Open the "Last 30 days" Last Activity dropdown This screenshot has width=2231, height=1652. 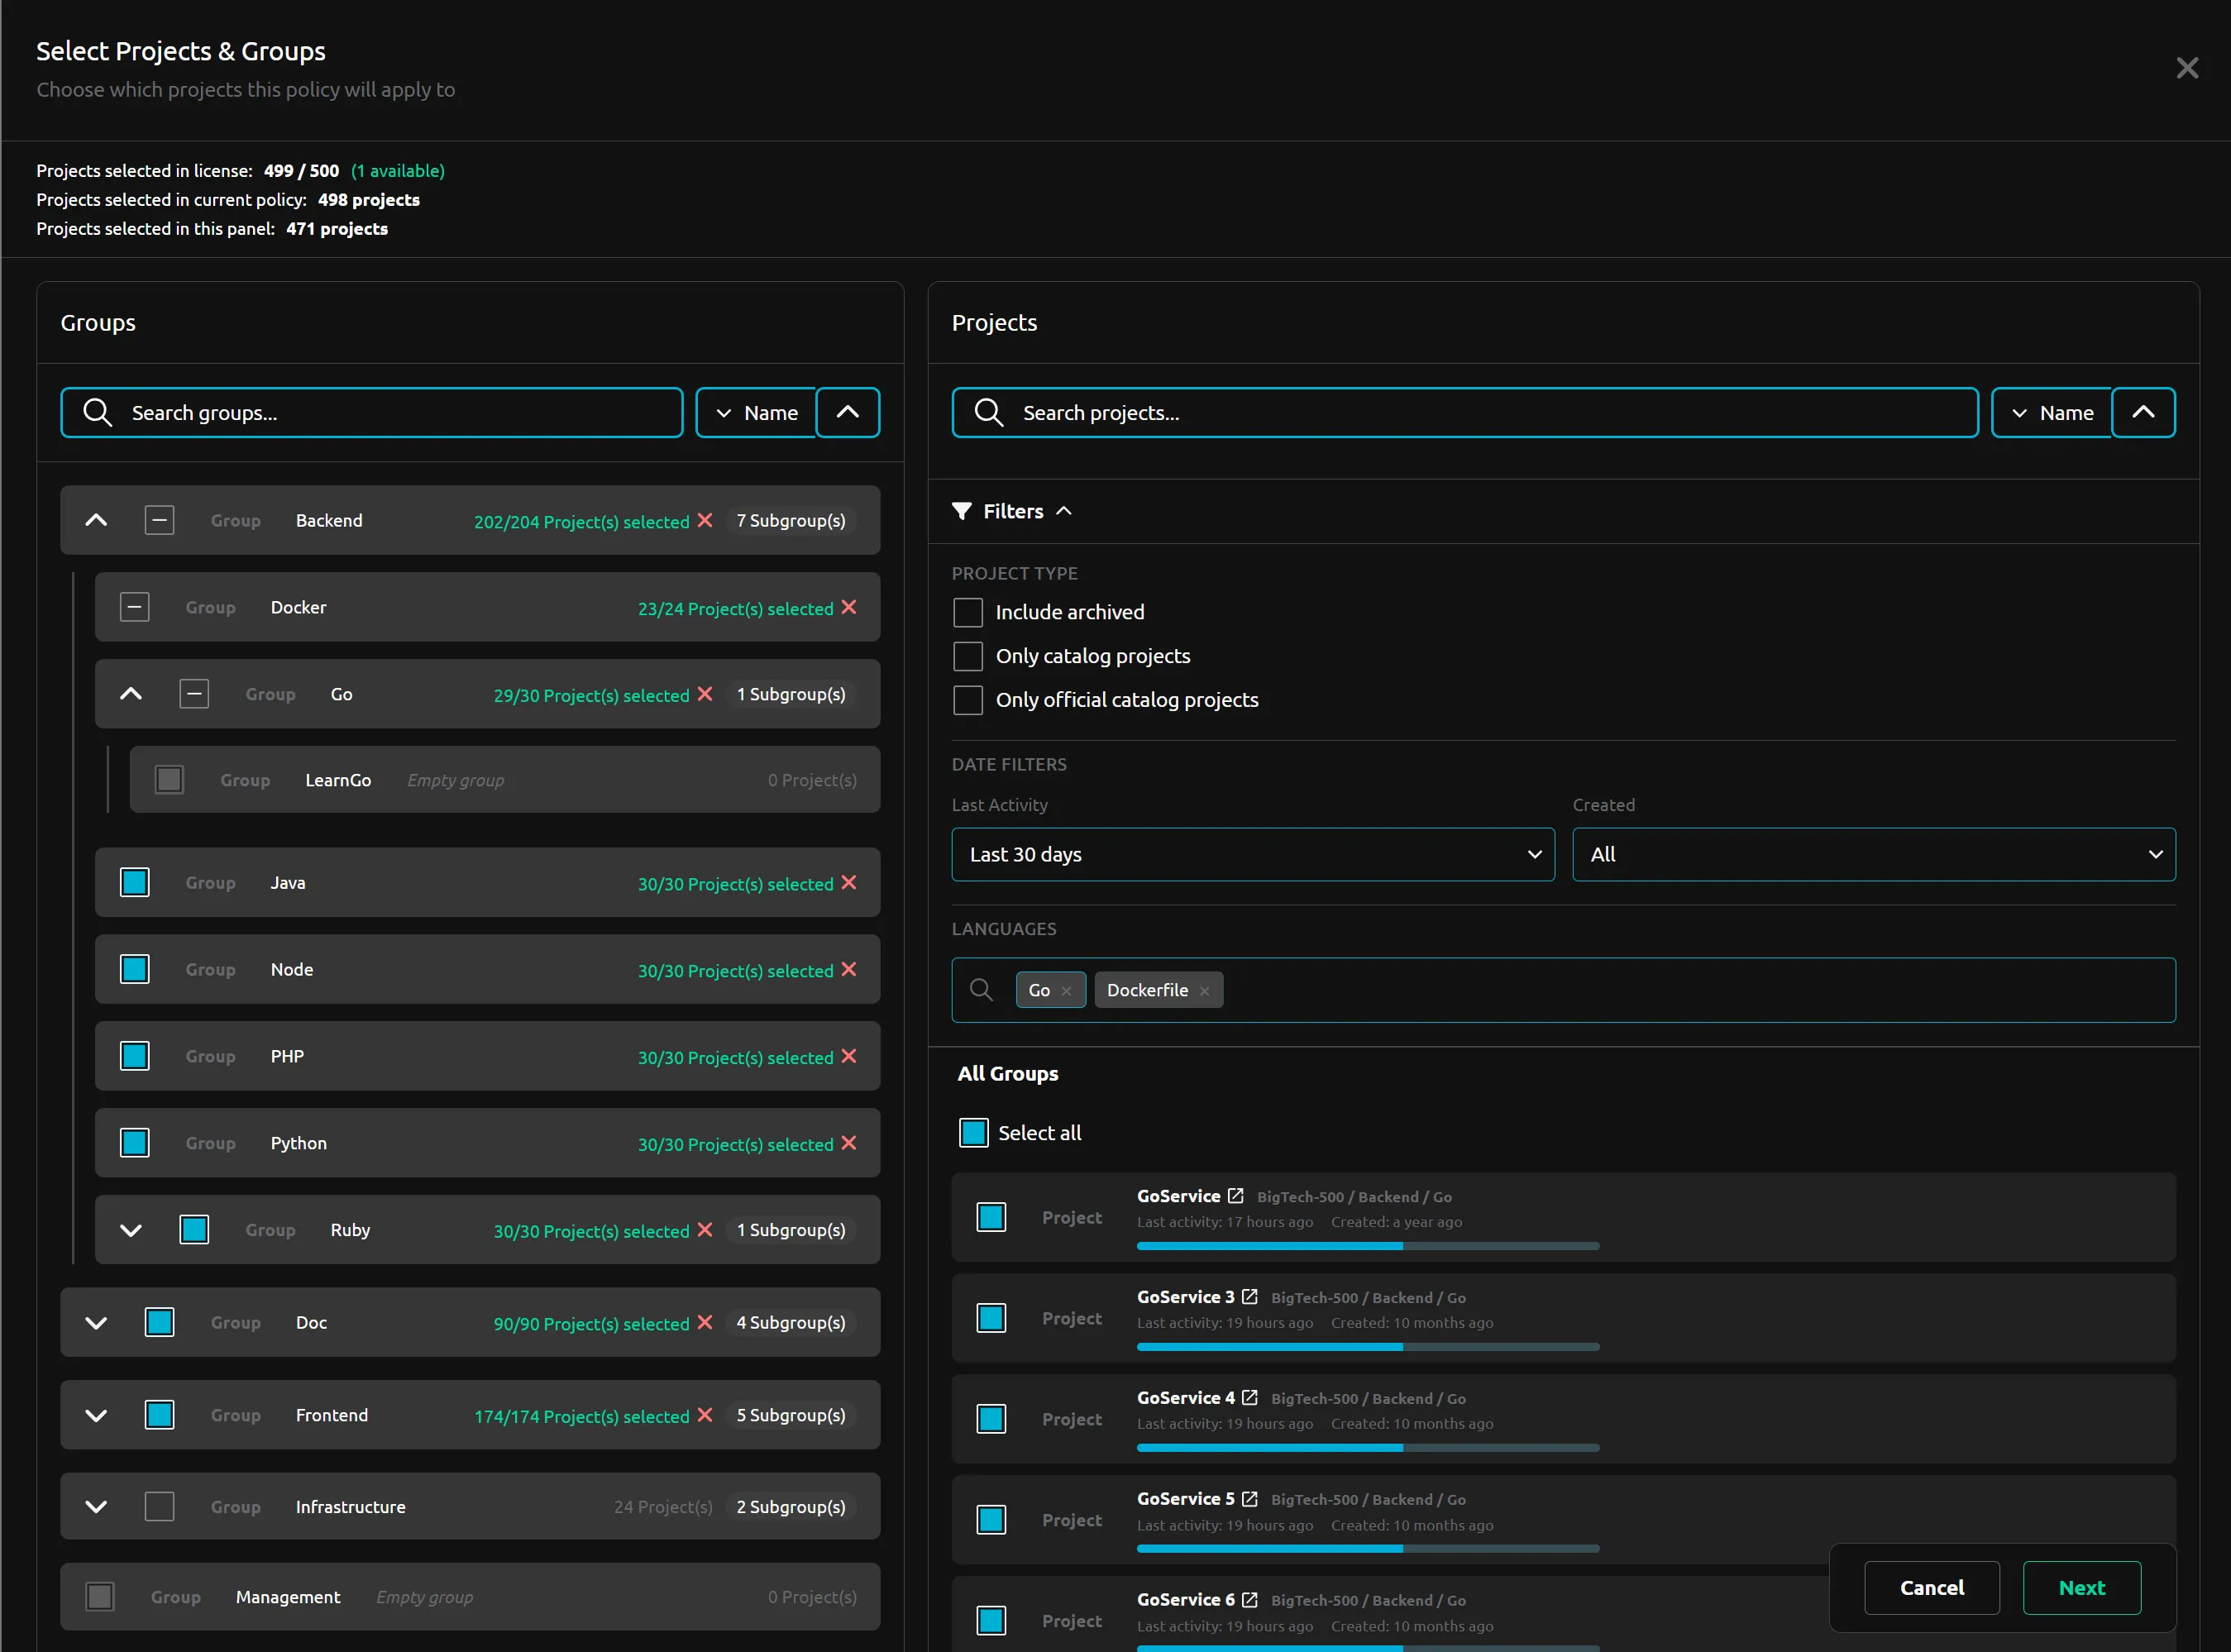[1252, 855]
